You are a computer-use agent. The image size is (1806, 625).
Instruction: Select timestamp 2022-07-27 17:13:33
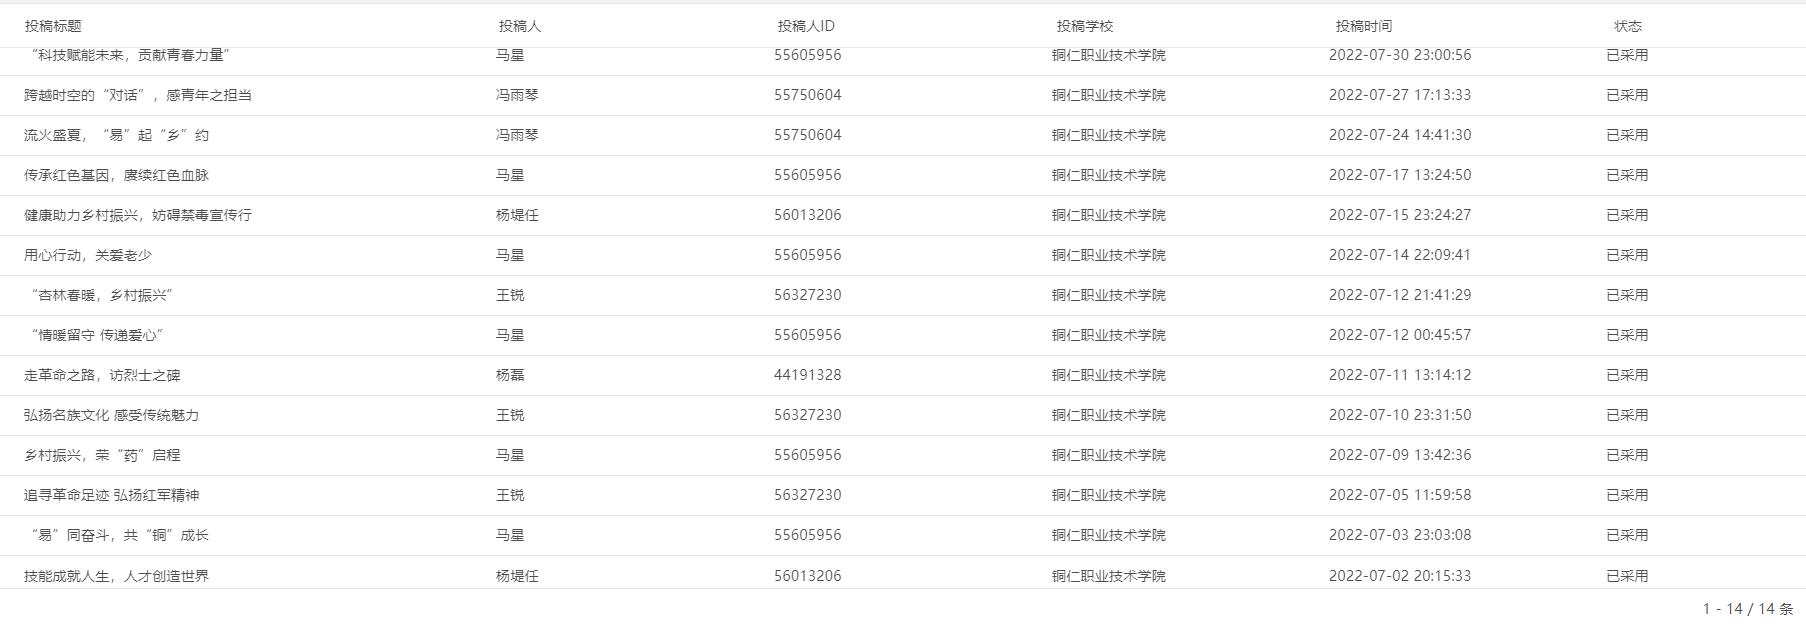tap(1400, 95)
